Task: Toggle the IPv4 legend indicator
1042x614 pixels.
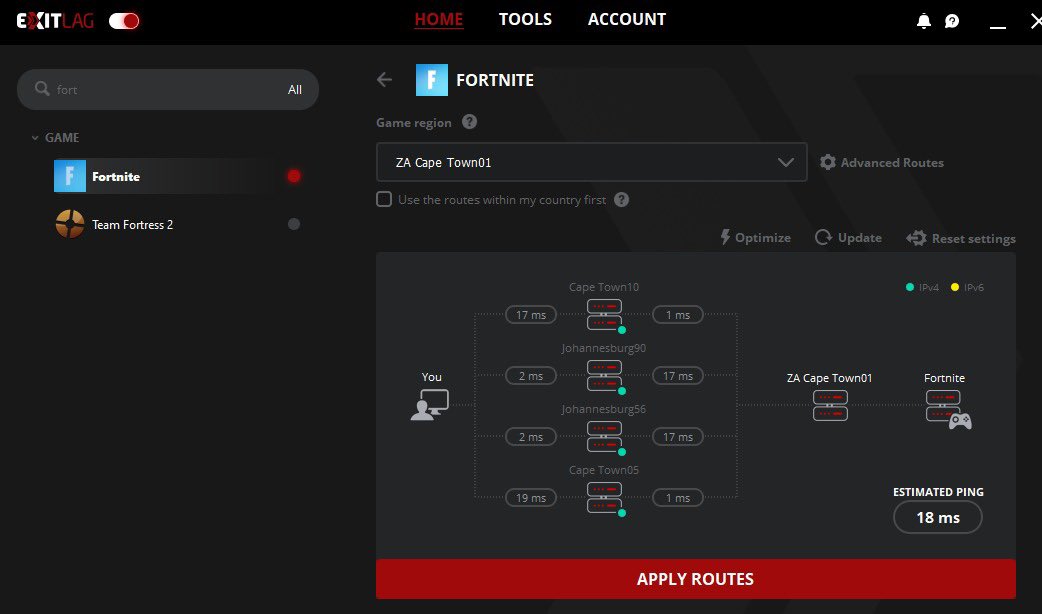Action: (x=910, y=287)
